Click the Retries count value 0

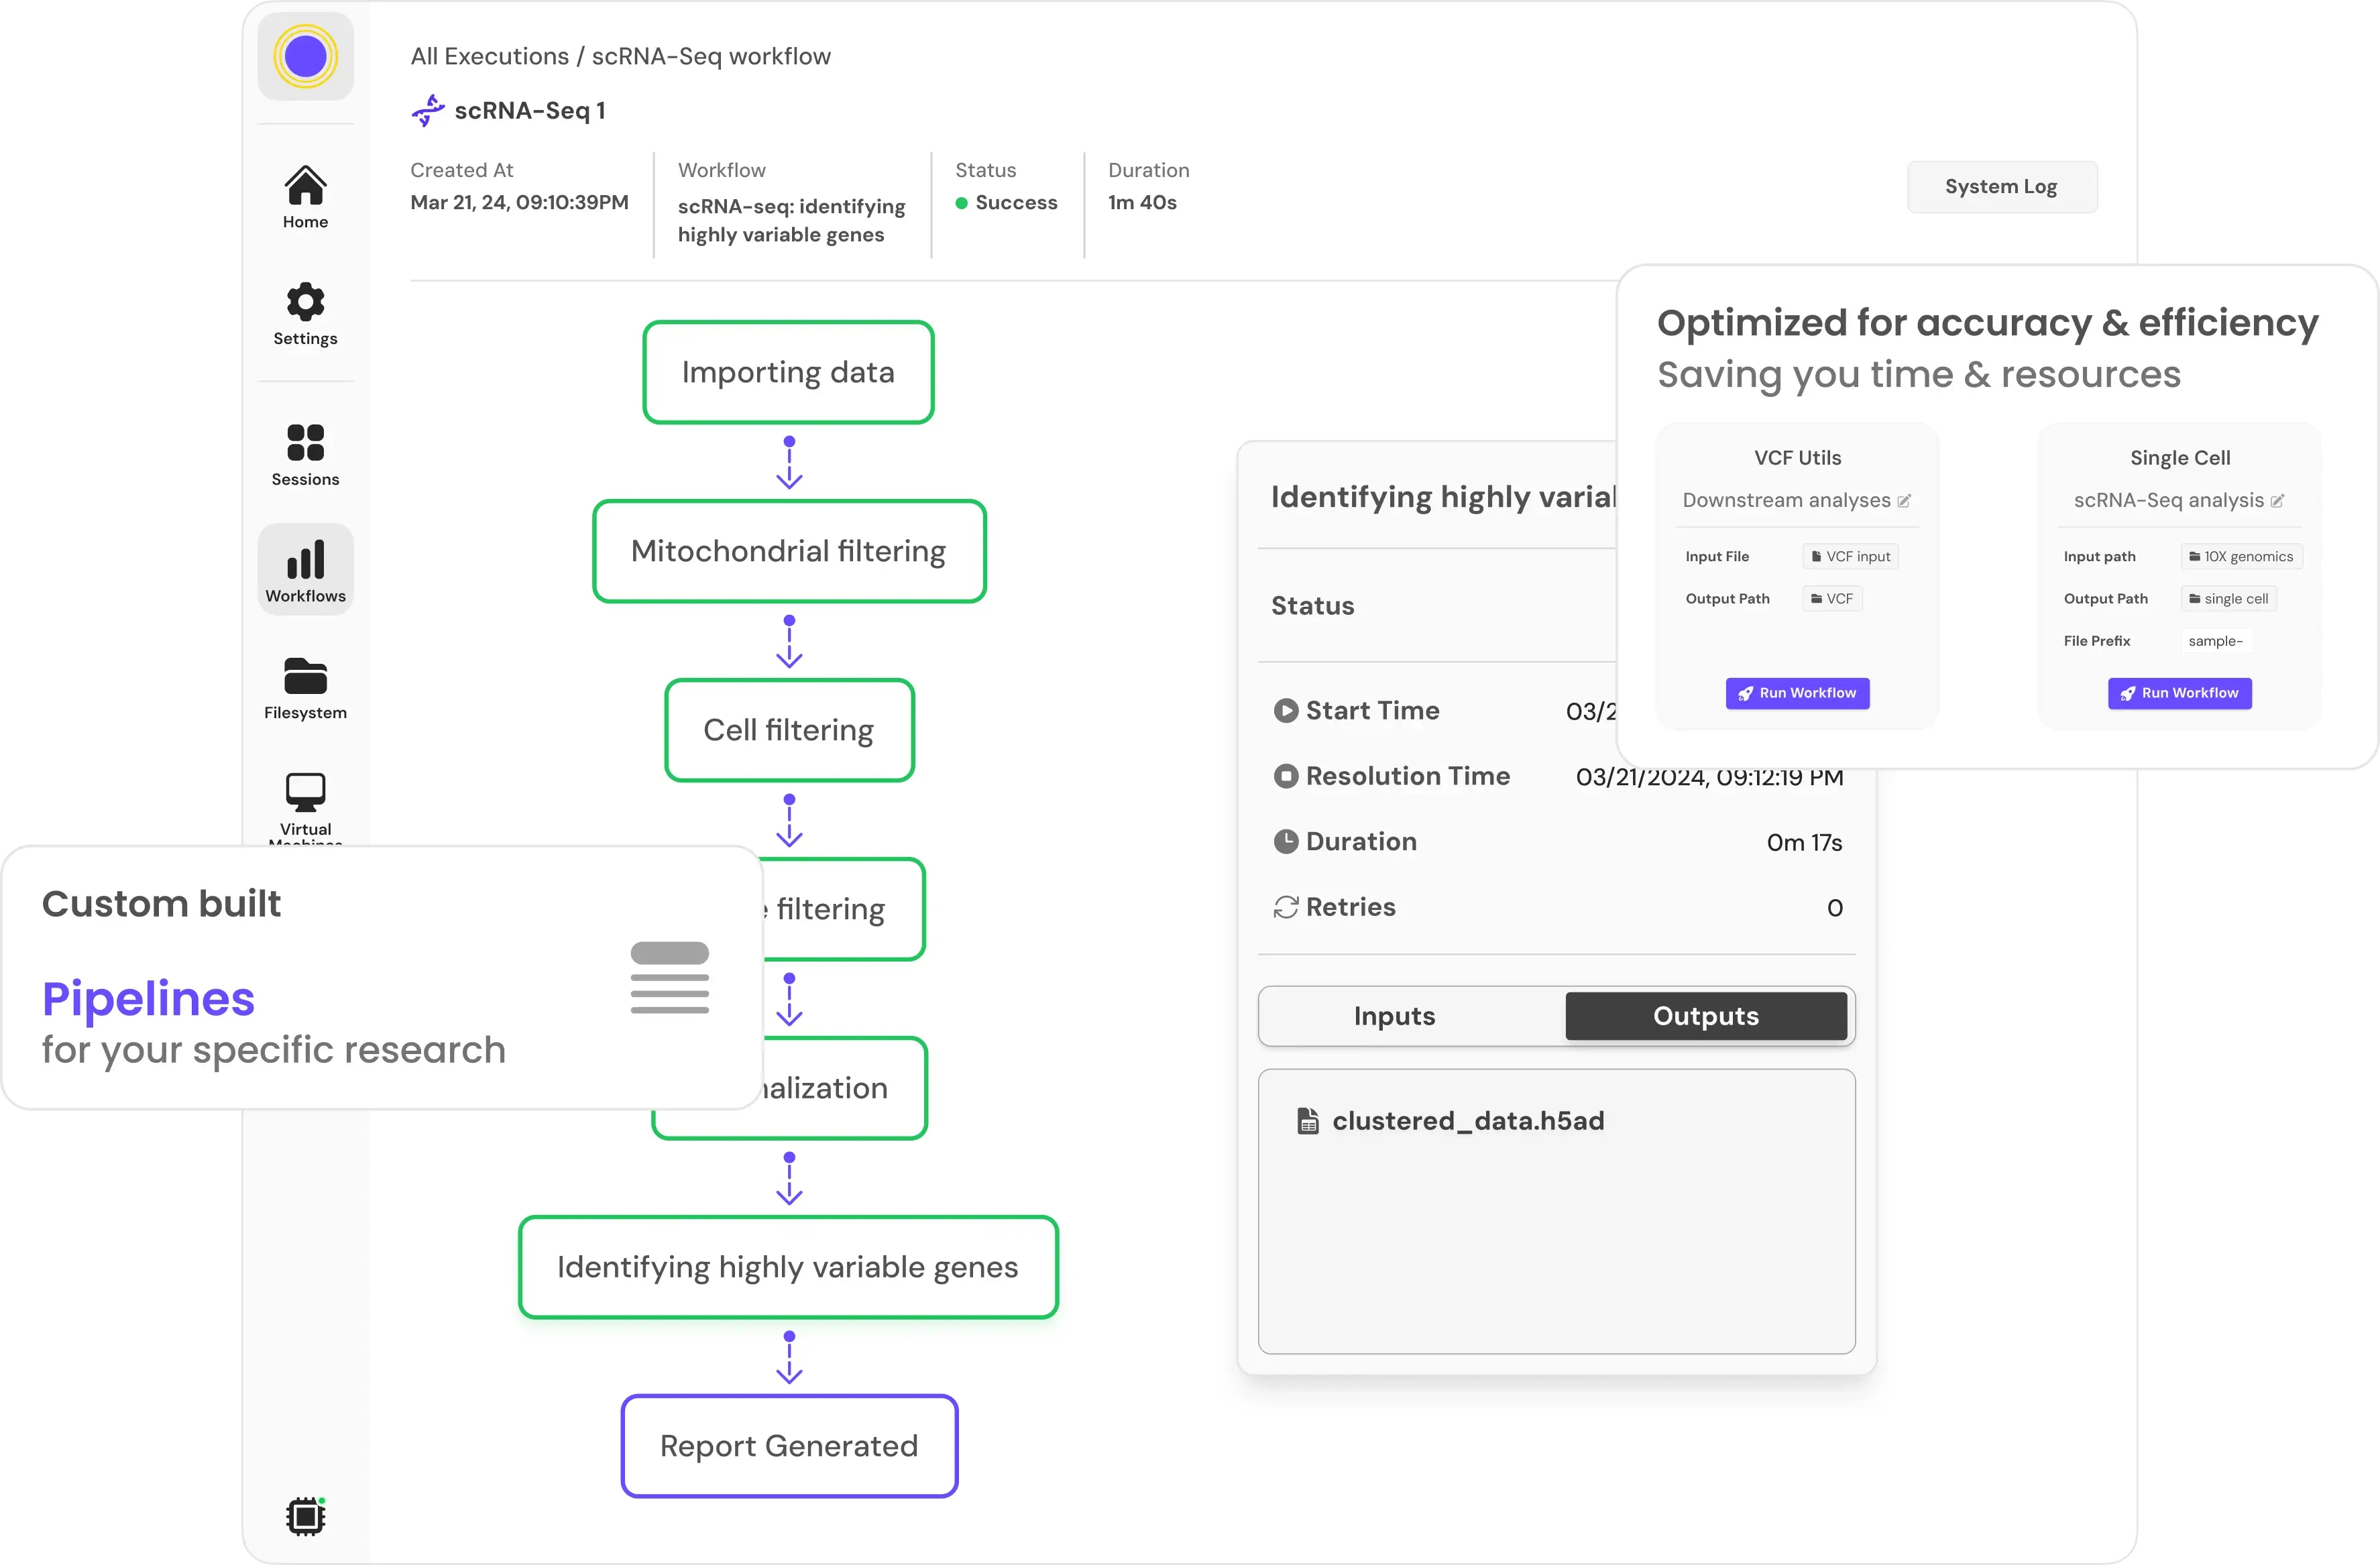1834,908
